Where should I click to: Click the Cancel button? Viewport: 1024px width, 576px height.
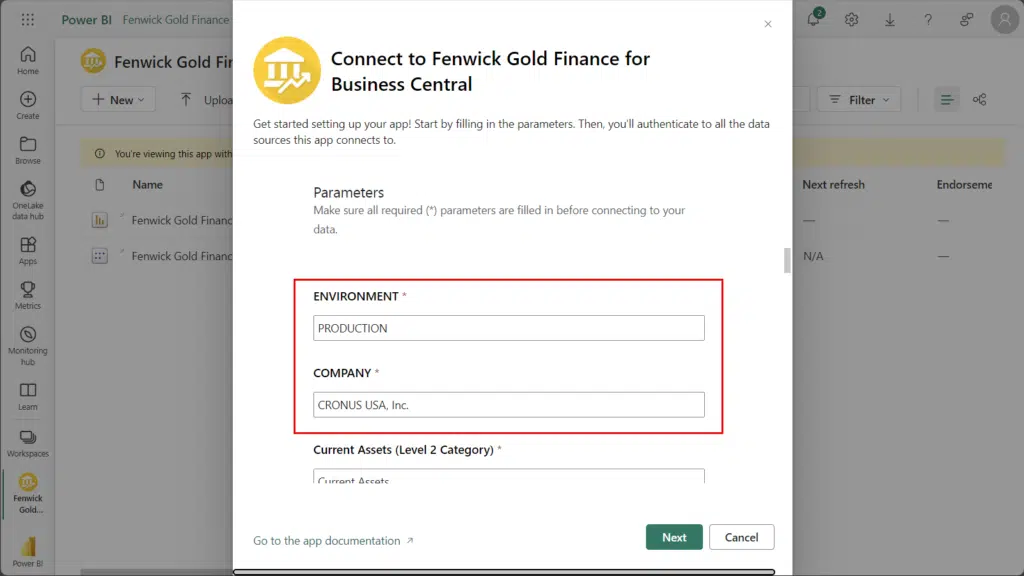click(741, 537)
